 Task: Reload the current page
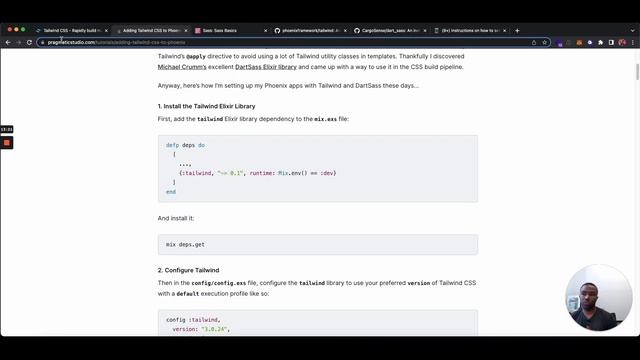coord(29,42)
